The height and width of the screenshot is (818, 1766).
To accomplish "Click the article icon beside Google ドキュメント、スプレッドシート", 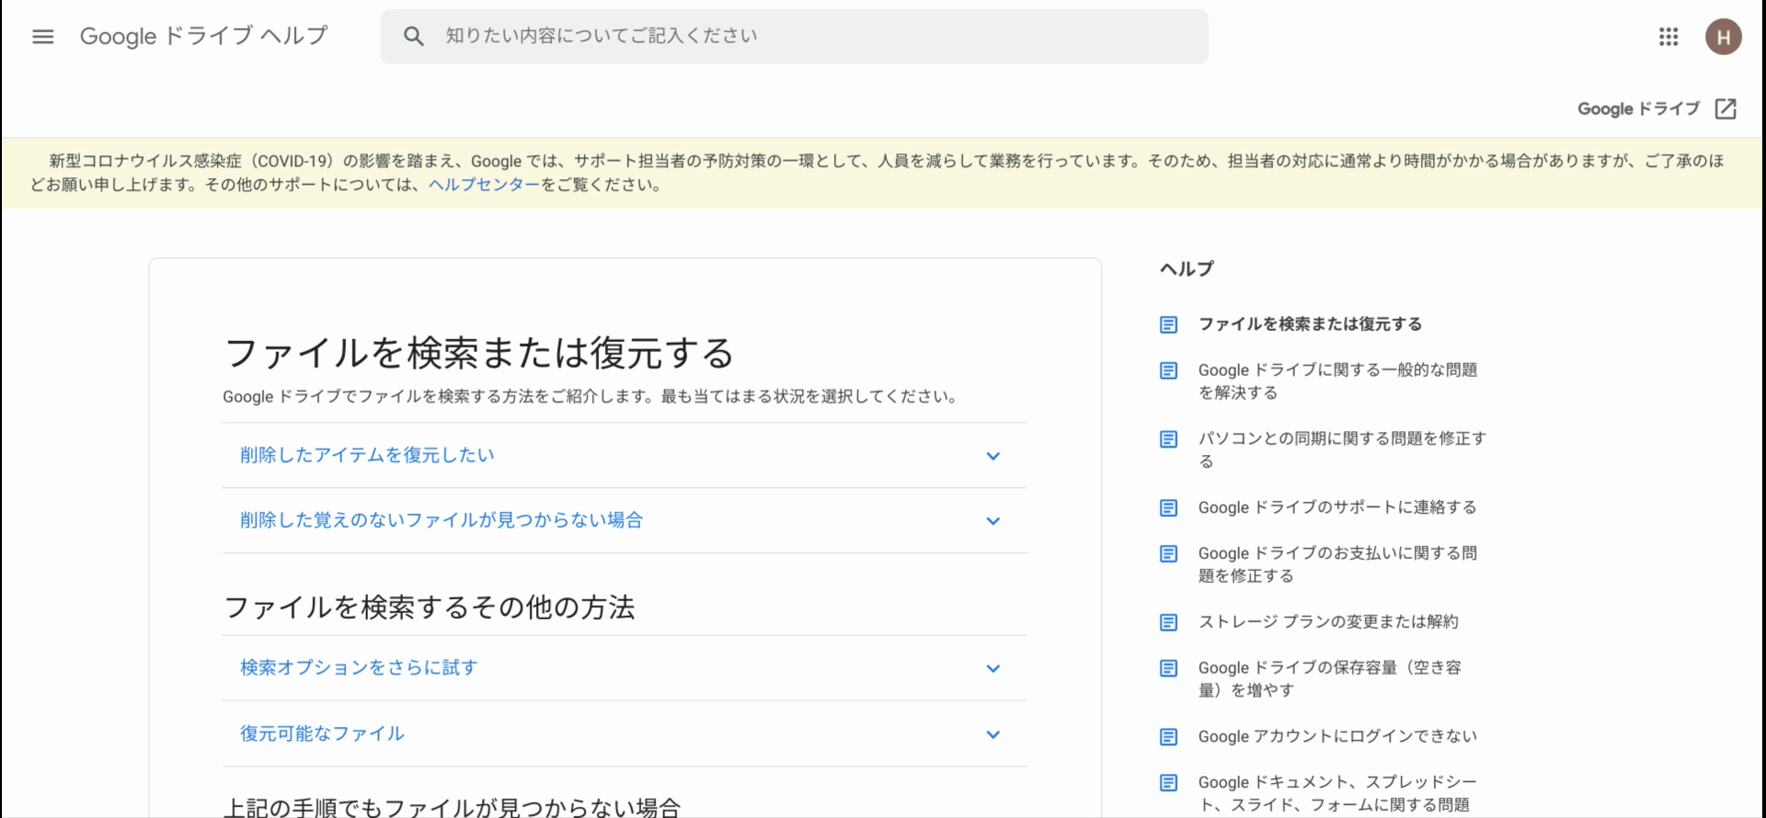I will (1168, 783).
